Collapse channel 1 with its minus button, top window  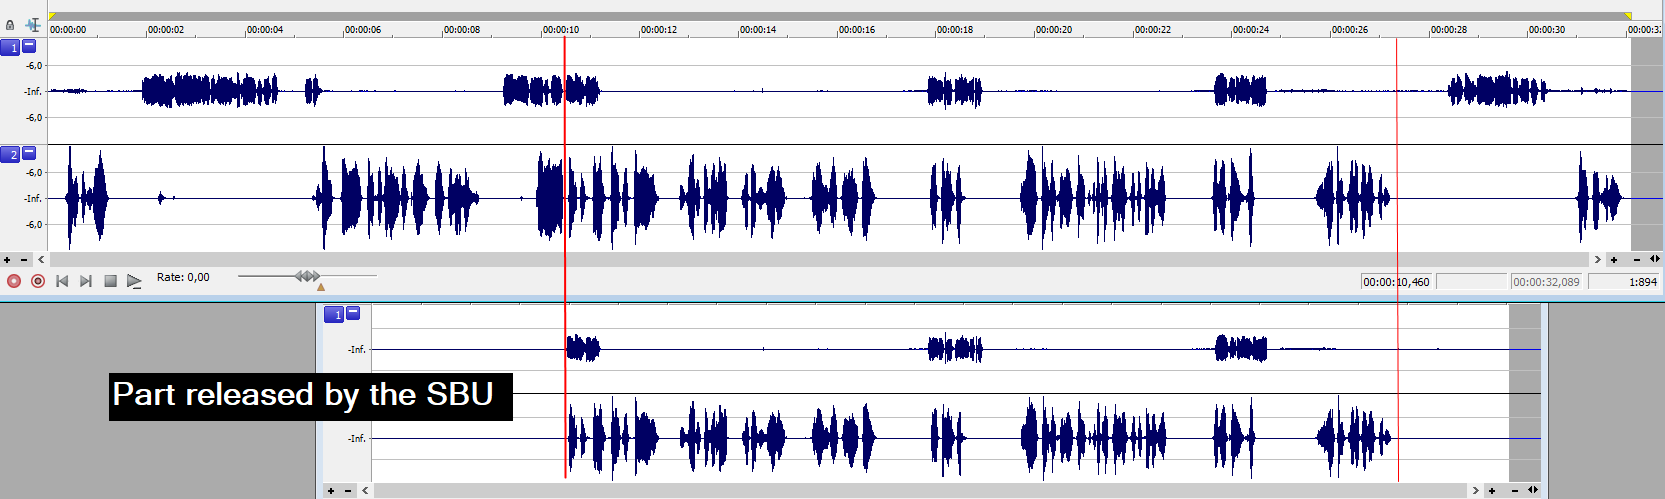coord(29,46)
